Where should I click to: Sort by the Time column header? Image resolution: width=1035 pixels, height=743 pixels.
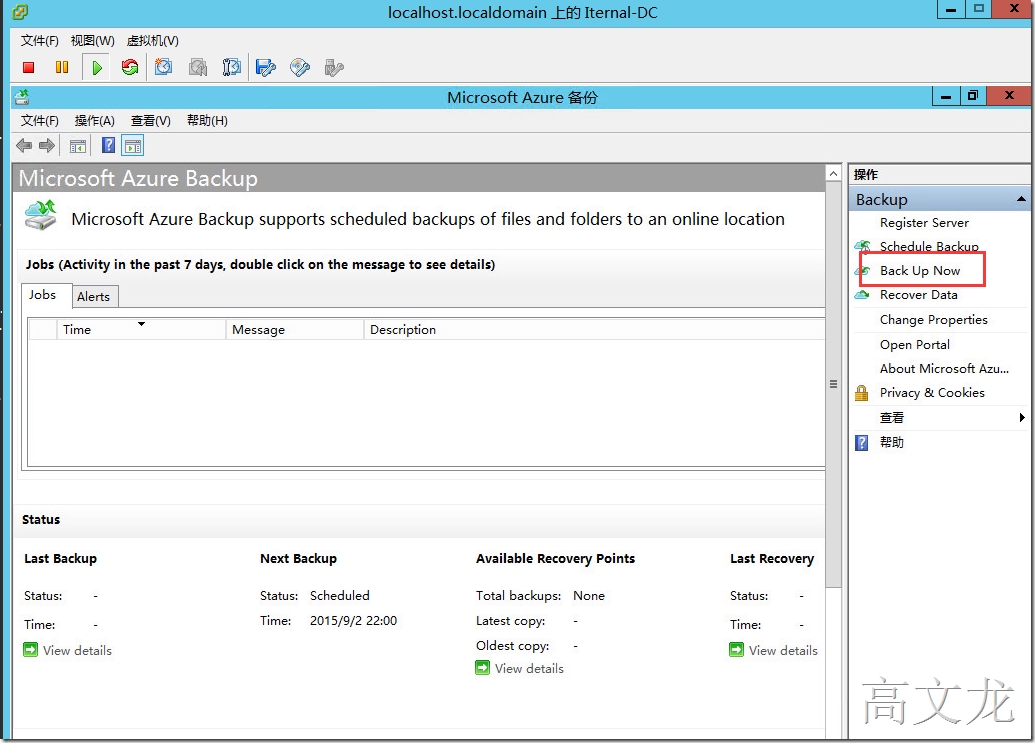tap(141, 329)
